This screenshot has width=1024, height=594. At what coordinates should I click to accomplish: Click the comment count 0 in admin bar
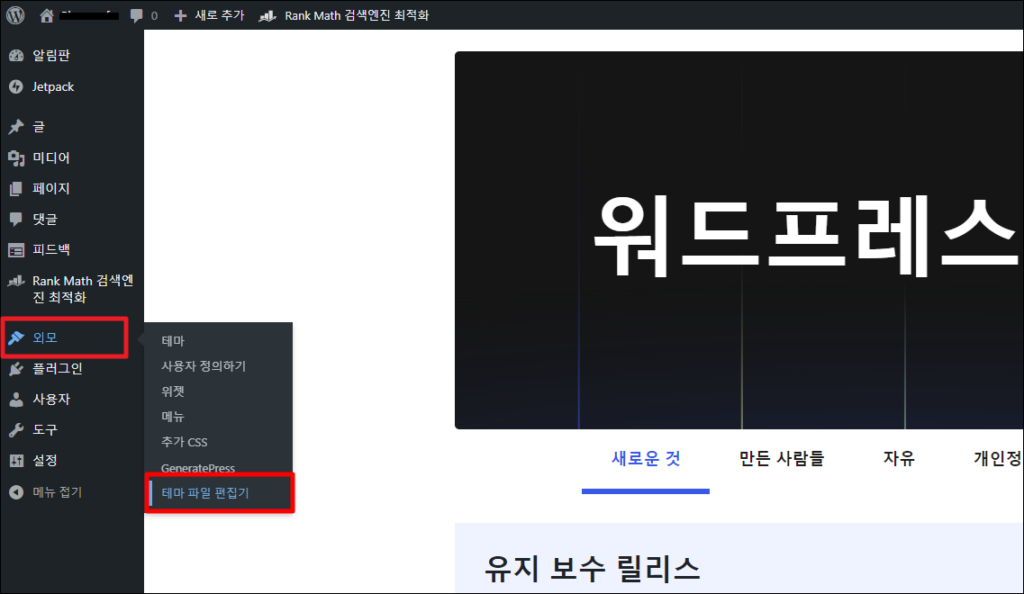154,16
